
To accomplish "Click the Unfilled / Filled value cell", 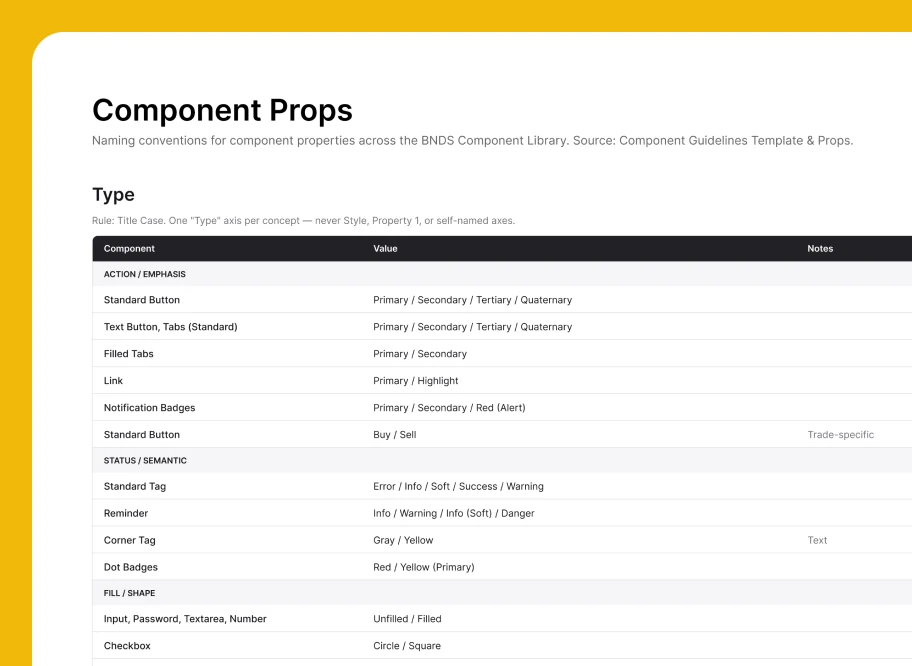I will (407, 619).
